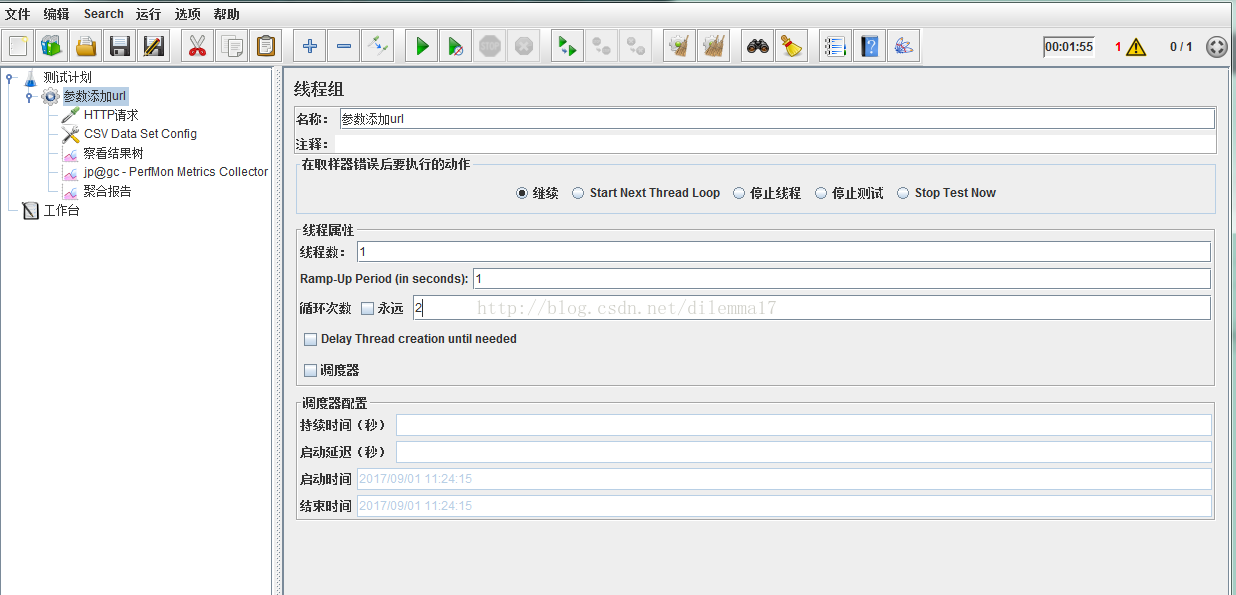Click the 结束时间 field
This screenshot has height=595, width=1236.
tap(784, 506)
